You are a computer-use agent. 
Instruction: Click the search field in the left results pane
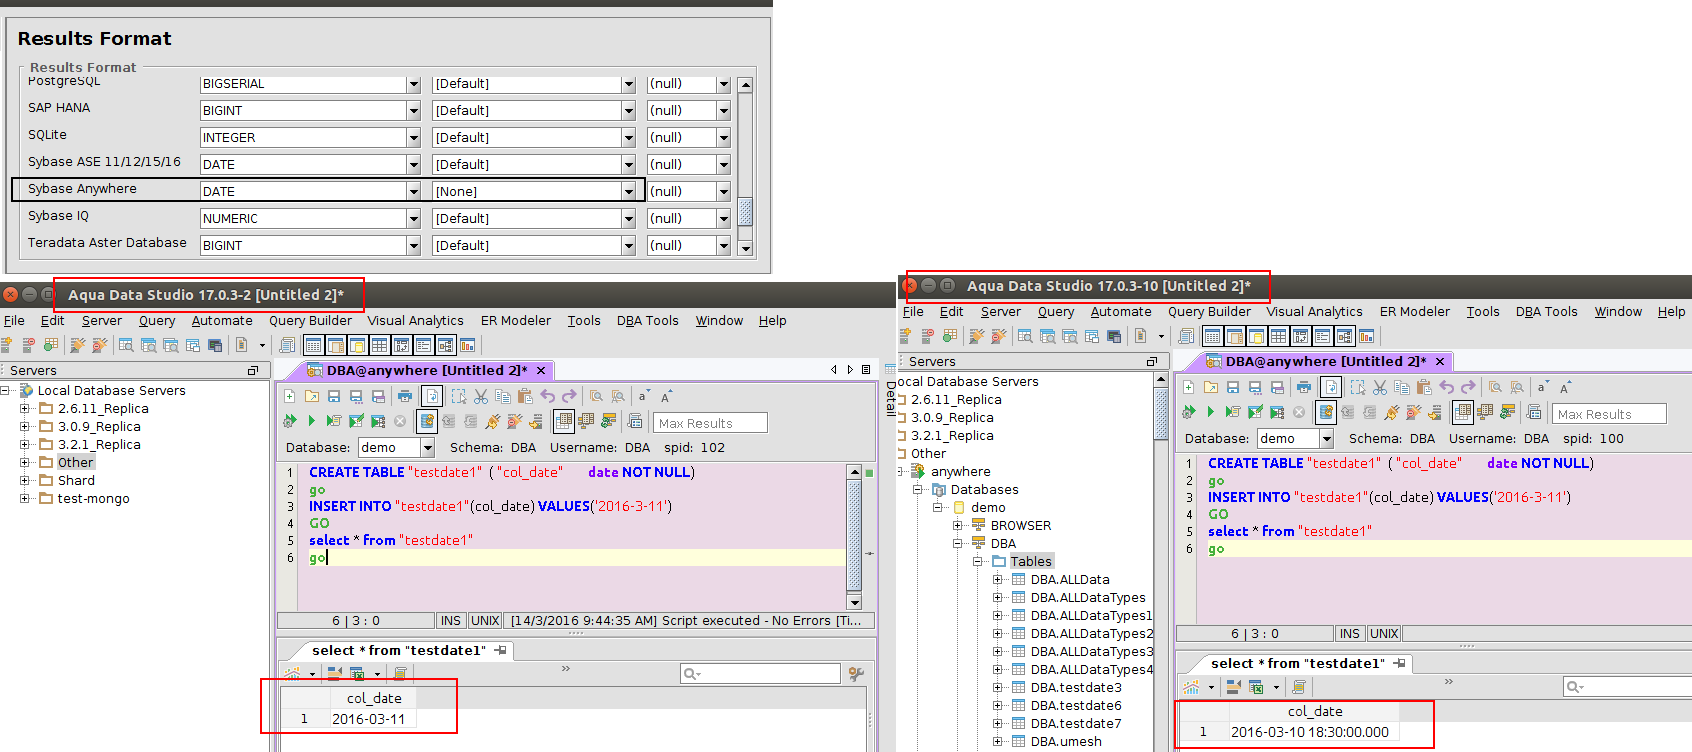pos(760,674)
